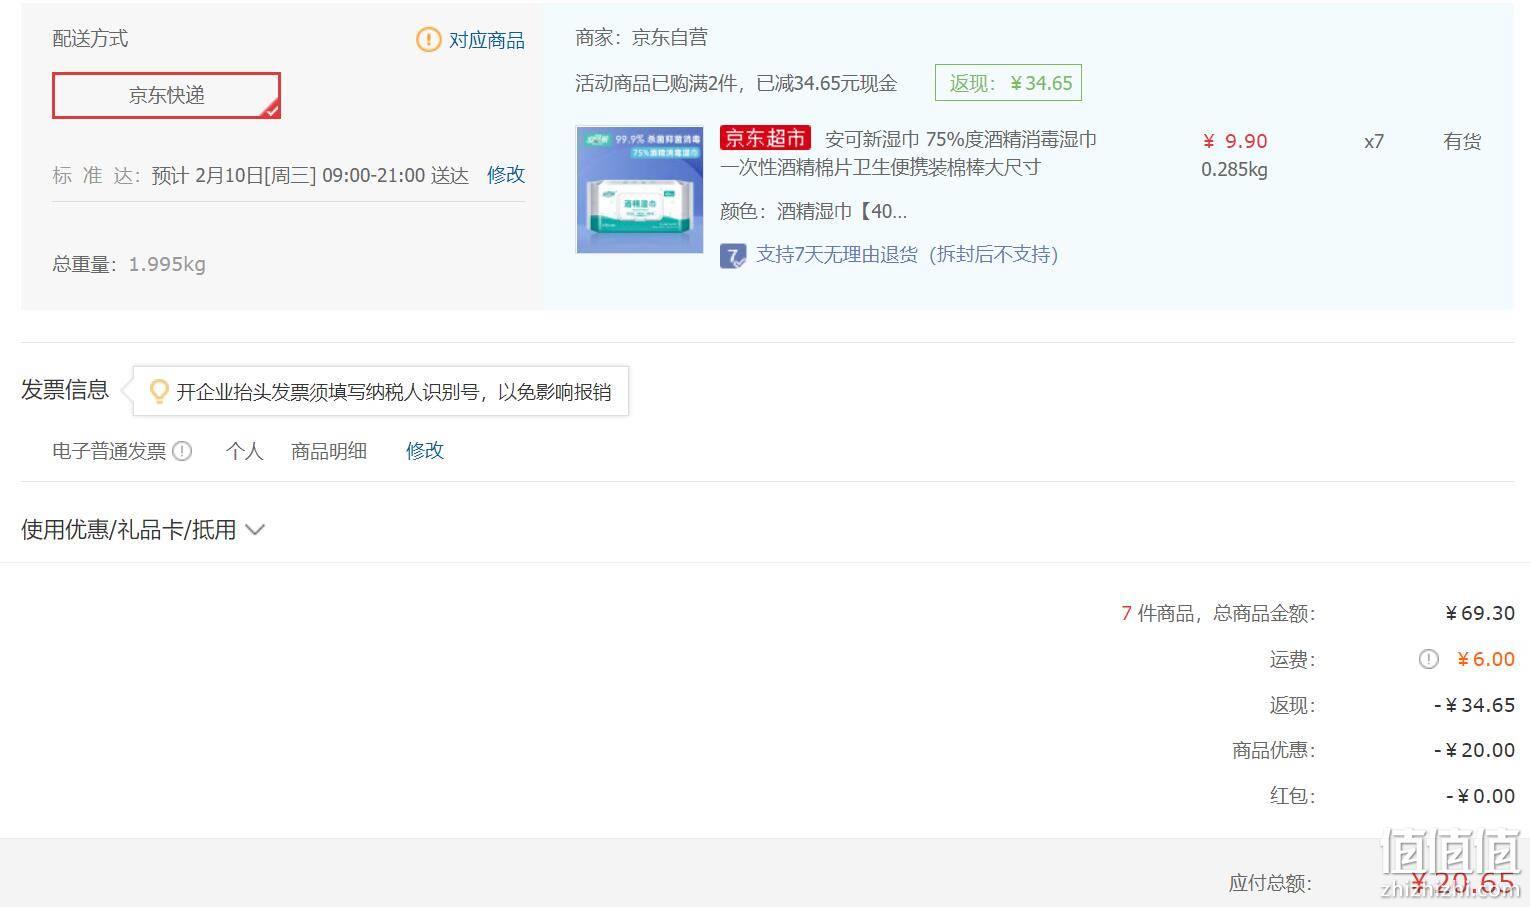The width and height of the screenshot is (1530, 907).
Task: Expand 使用优惠/礼品卡/抵用 section
Action: (143, 530)
